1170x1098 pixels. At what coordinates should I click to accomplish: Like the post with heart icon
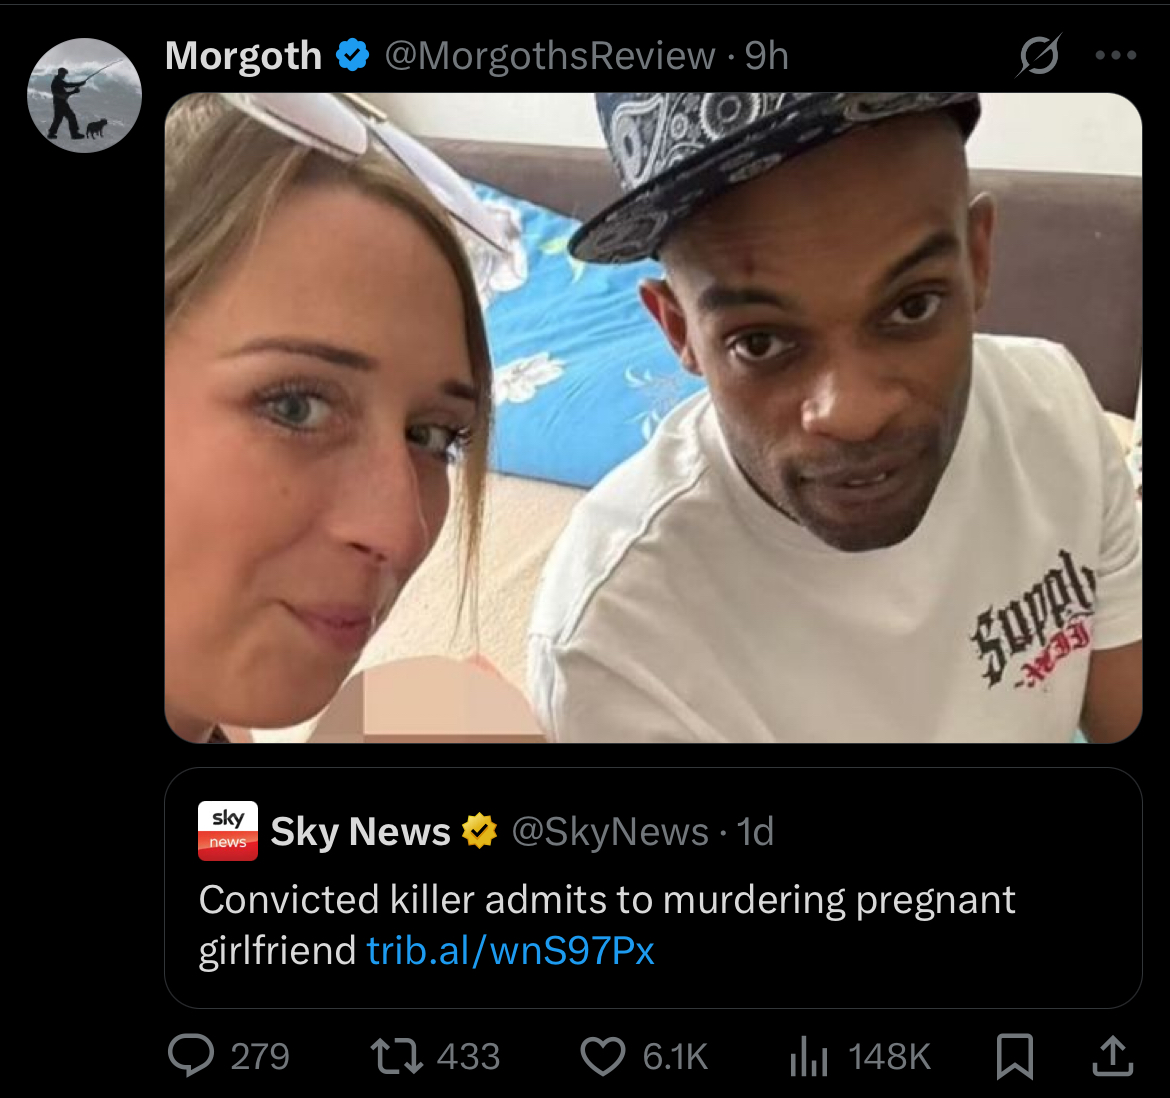pos(602,1056)
